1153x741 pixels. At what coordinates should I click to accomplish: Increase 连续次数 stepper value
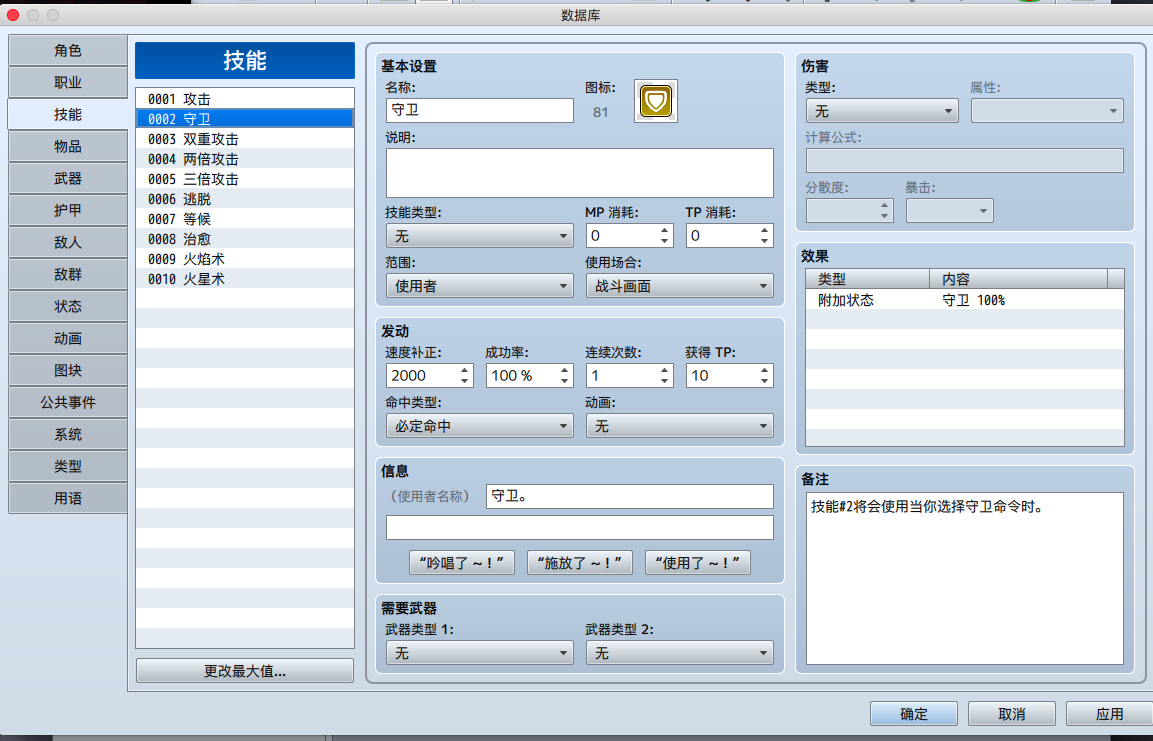(x=665, y=370)
